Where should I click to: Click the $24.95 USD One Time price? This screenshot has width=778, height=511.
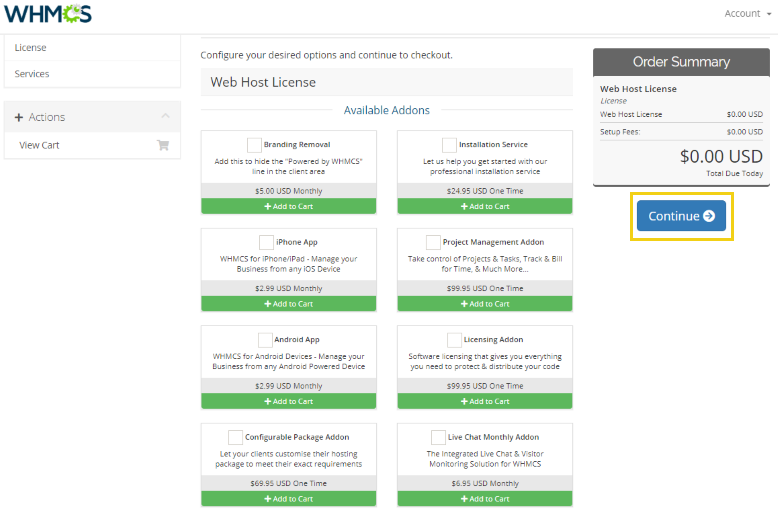click(x=485, y=191)
